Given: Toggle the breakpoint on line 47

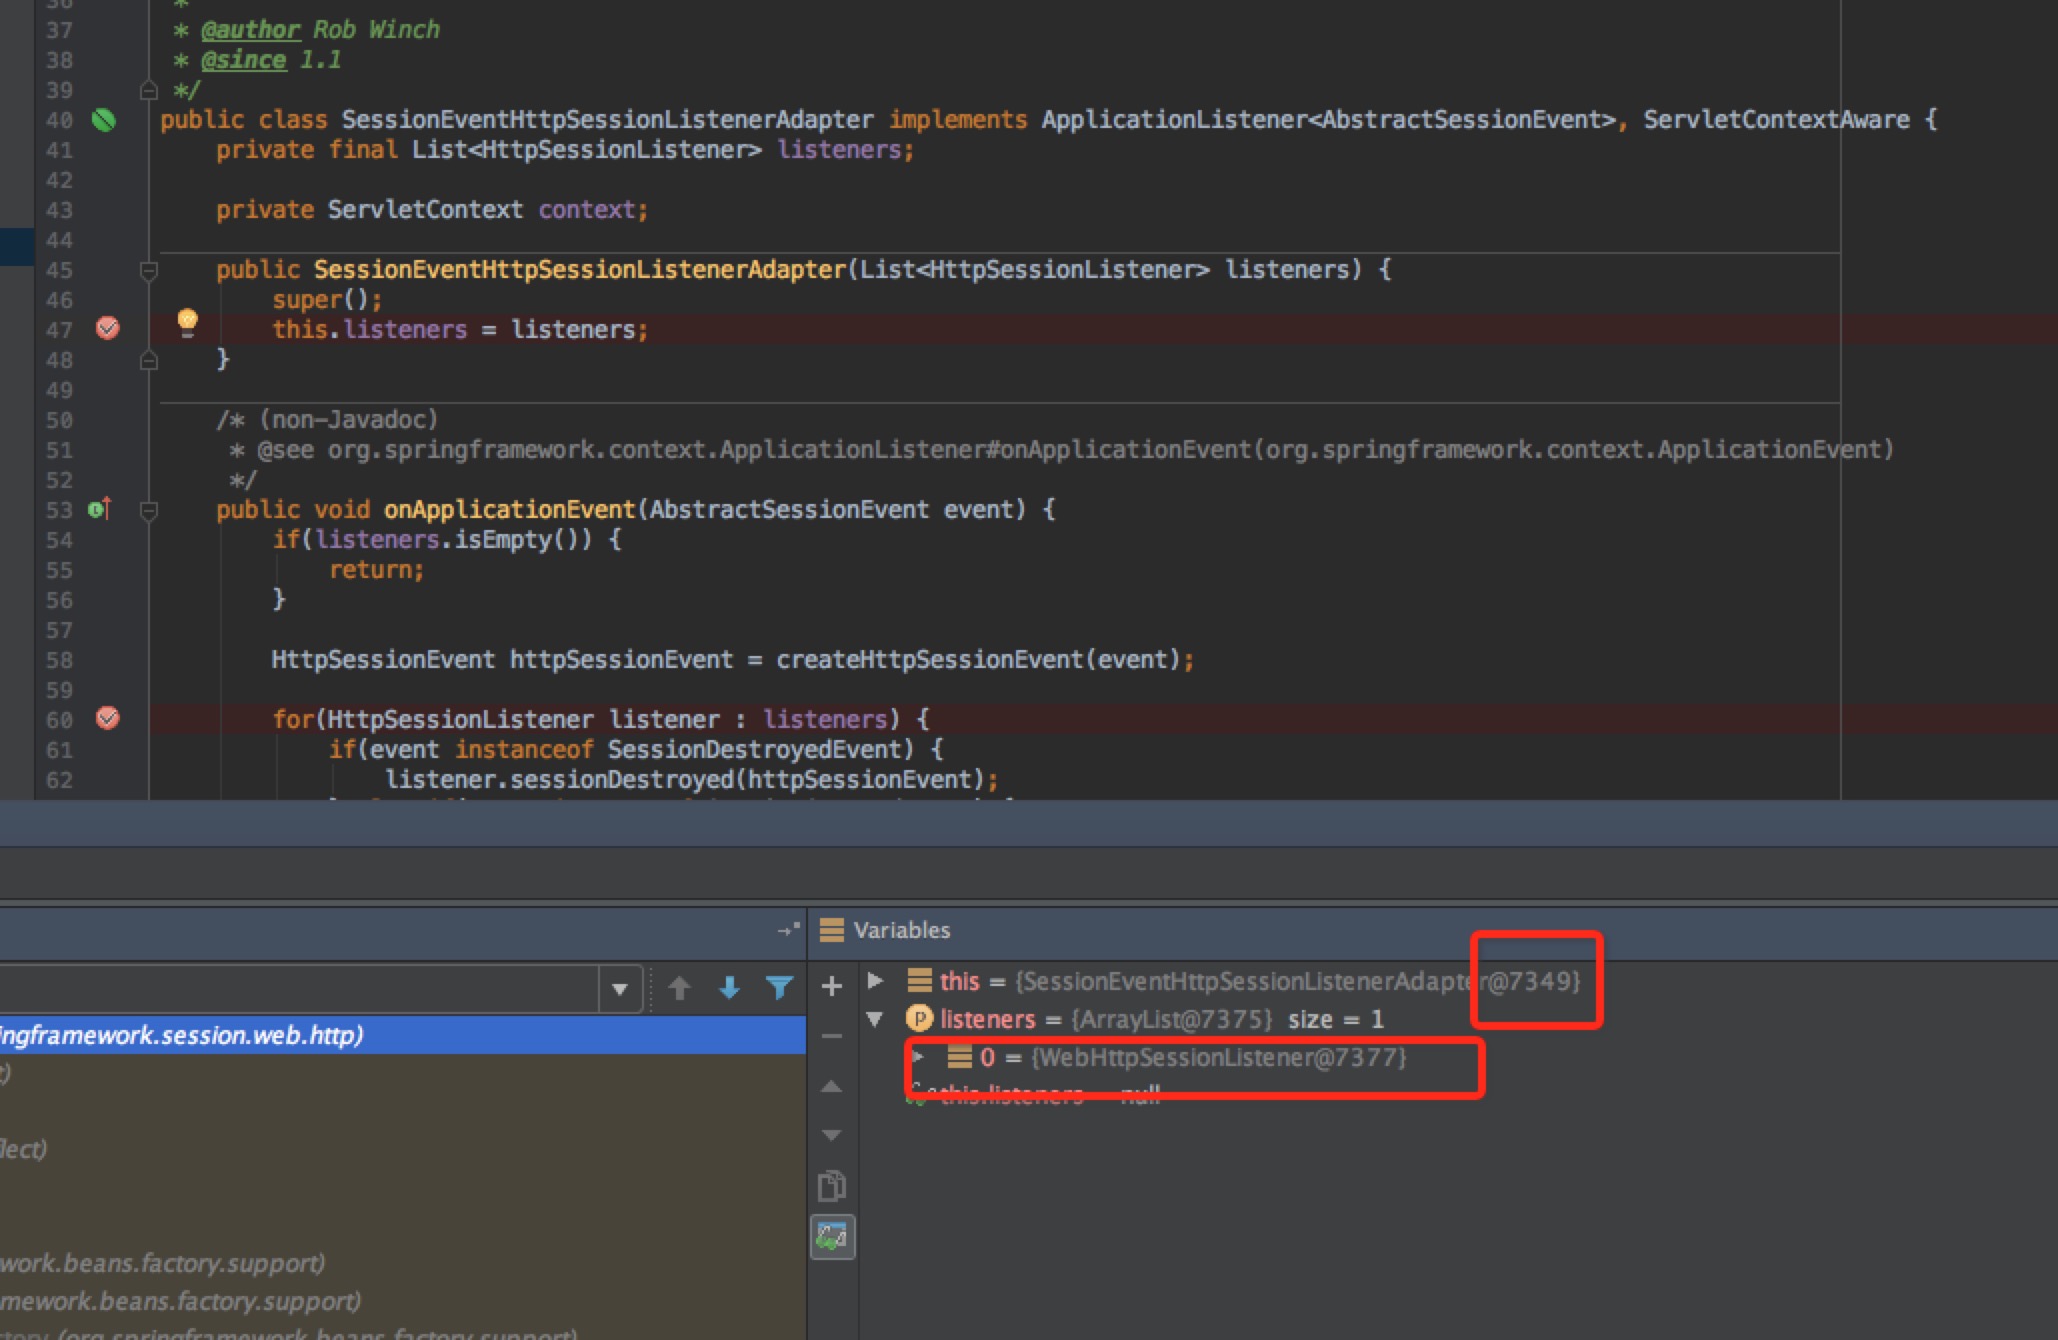Looking at the screenshot, I should [107, 328].
